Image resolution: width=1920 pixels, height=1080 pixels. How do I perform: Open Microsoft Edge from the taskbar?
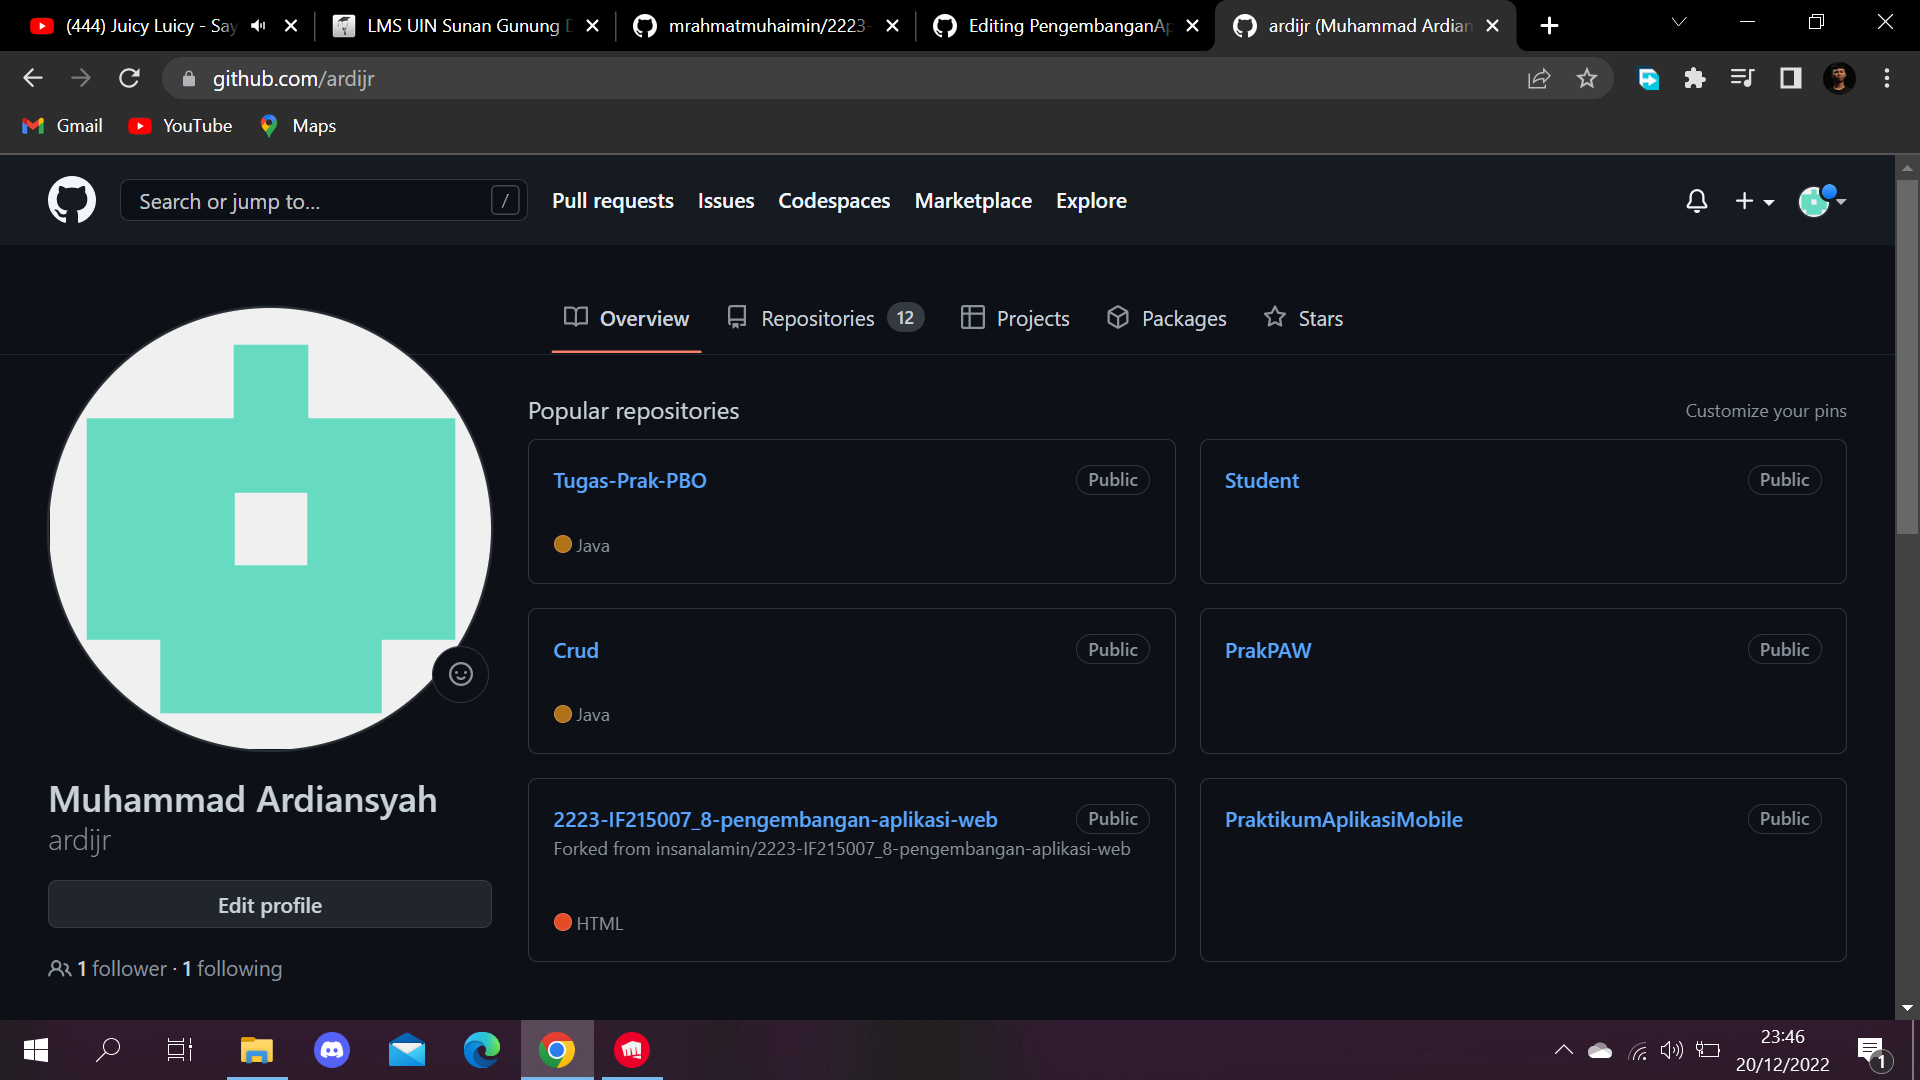click(x=482, y=1050)
